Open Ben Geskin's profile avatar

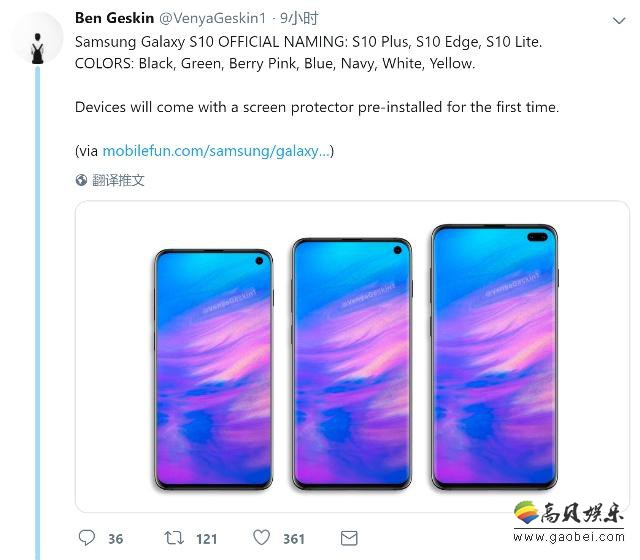pyautogui.click(x=38, y=38)
